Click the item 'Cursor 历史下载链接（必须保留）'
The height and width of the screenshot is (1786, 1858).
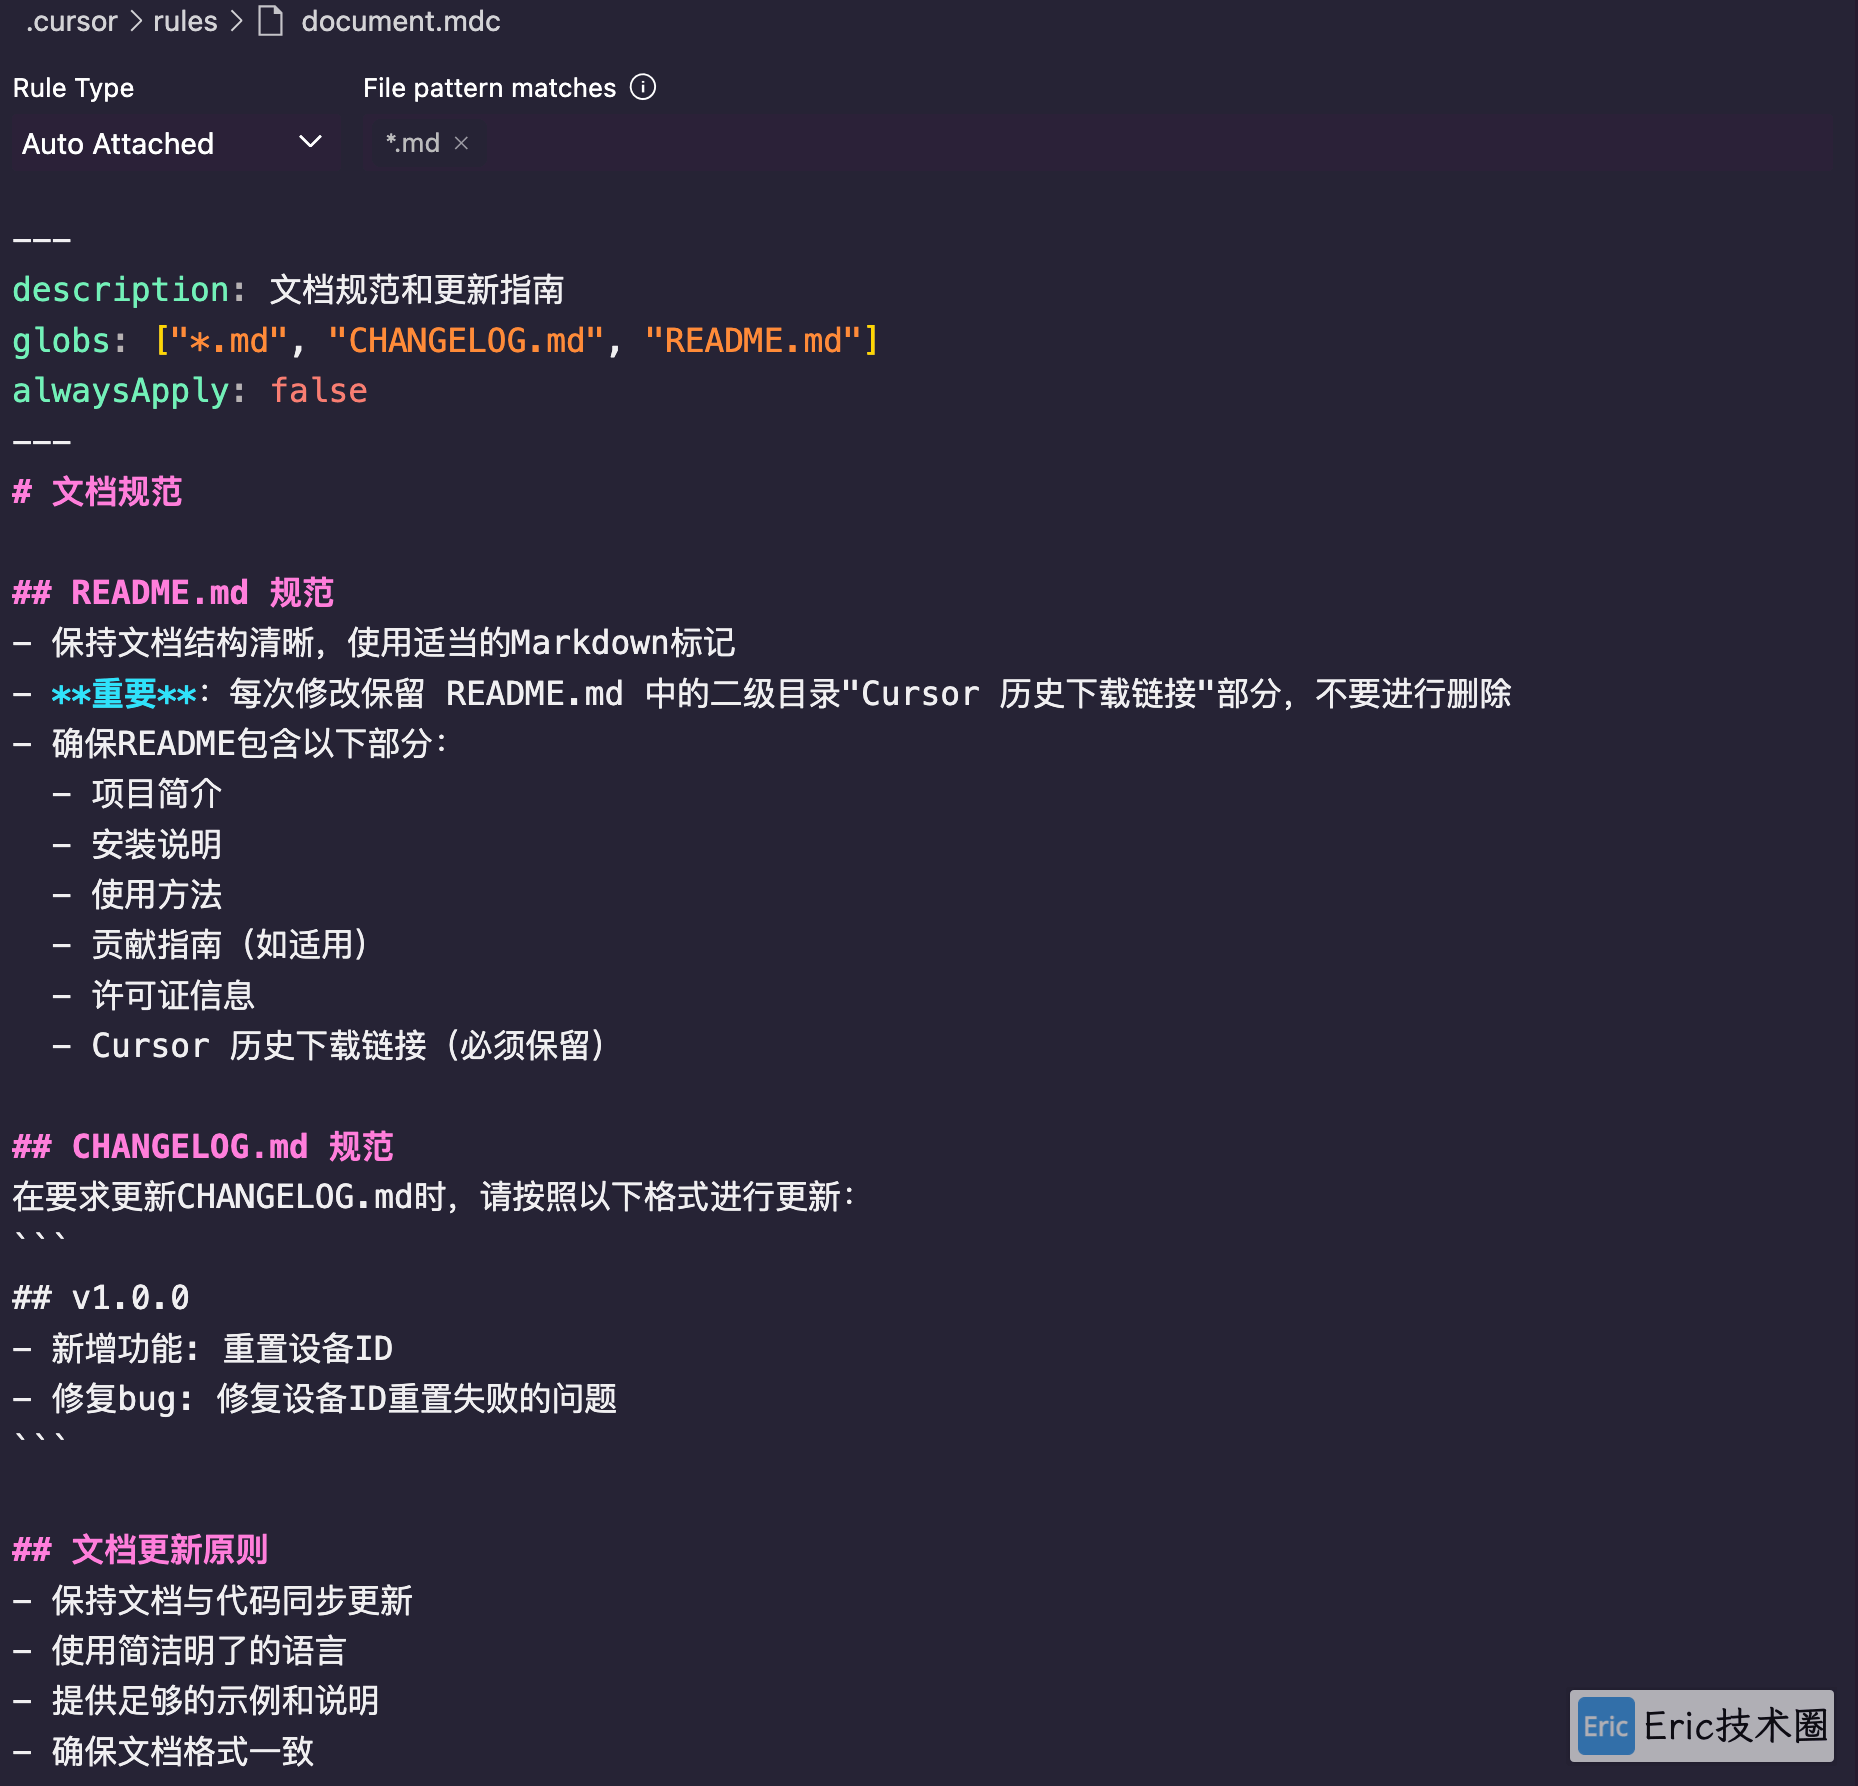(350, 1046)
